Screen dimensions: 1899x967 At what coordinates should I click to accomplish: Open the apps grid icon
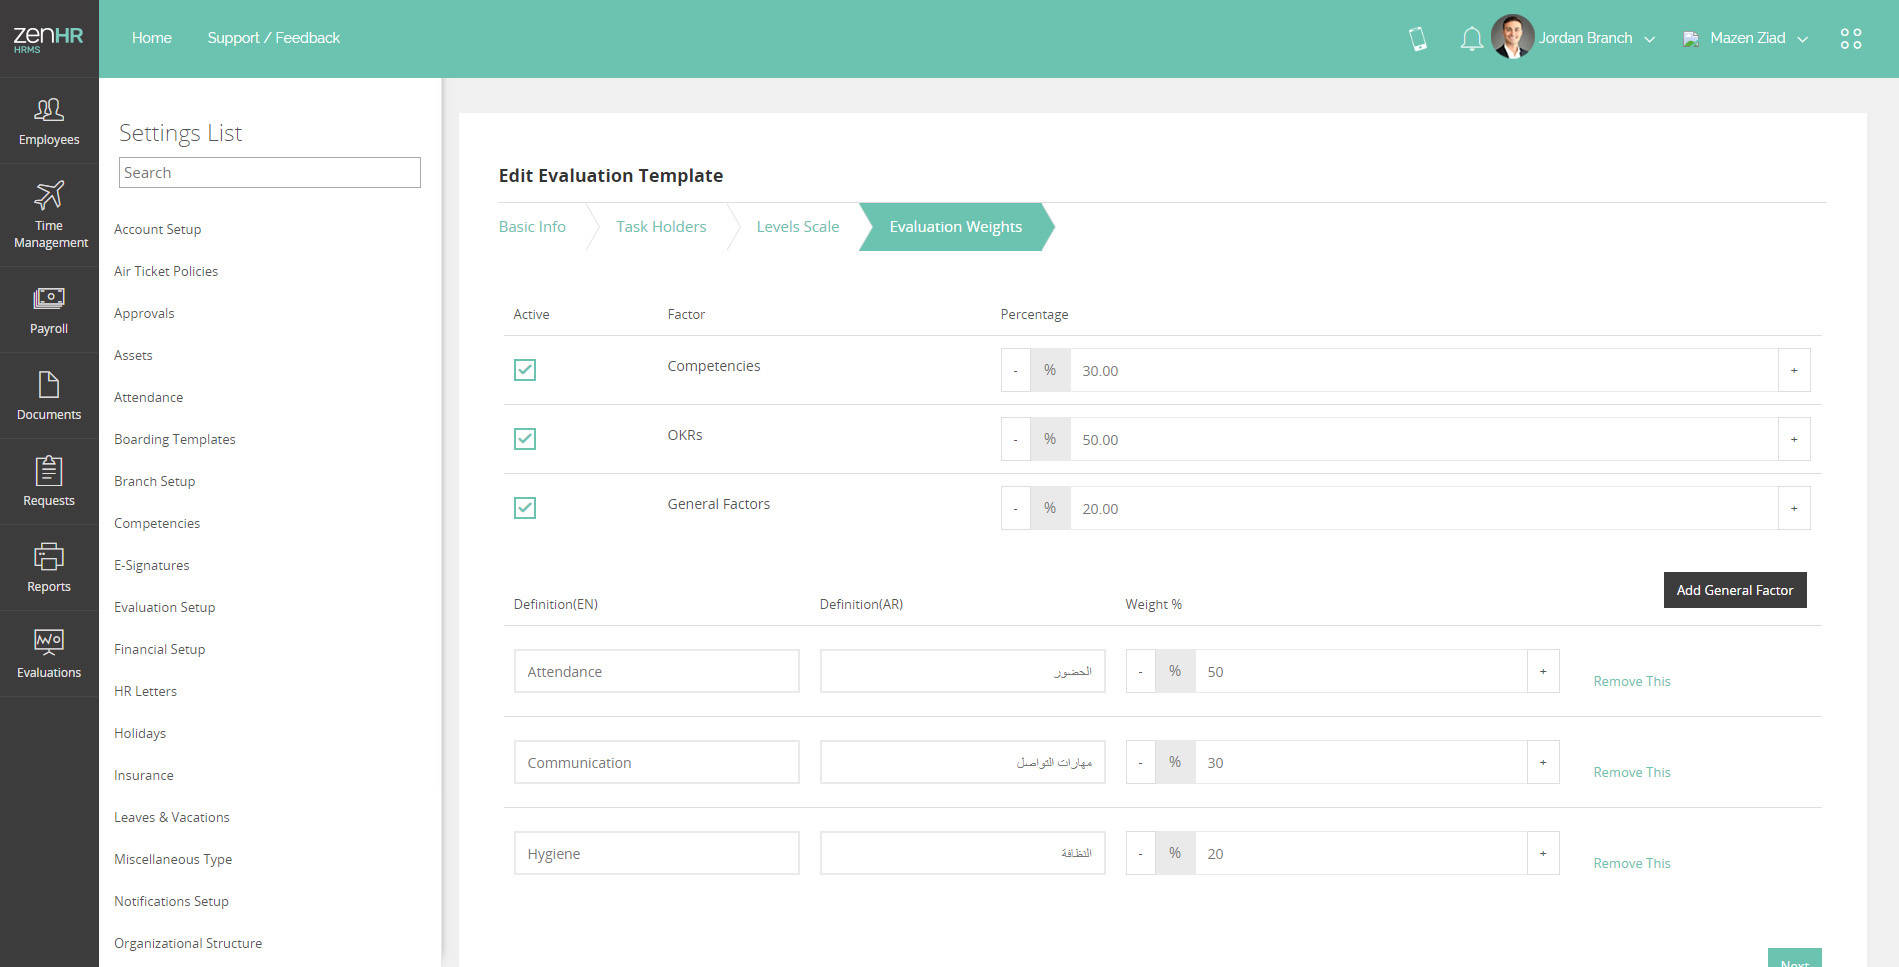click(1850, 39)
